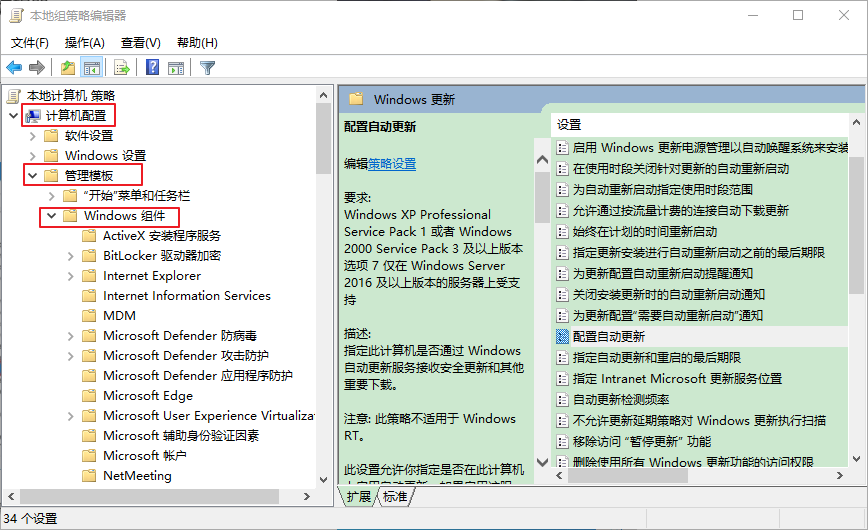
Task: Click the folder icon beside 软件设置
Action: (x=51, y=136)
